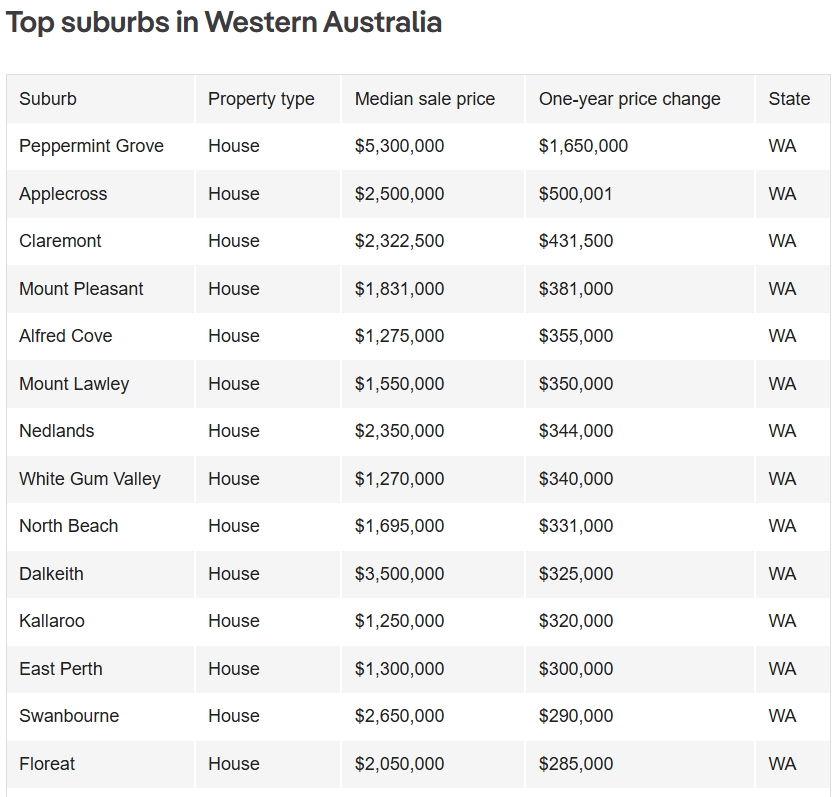Click North Beach price change $331,000

(x=576, y=526)
